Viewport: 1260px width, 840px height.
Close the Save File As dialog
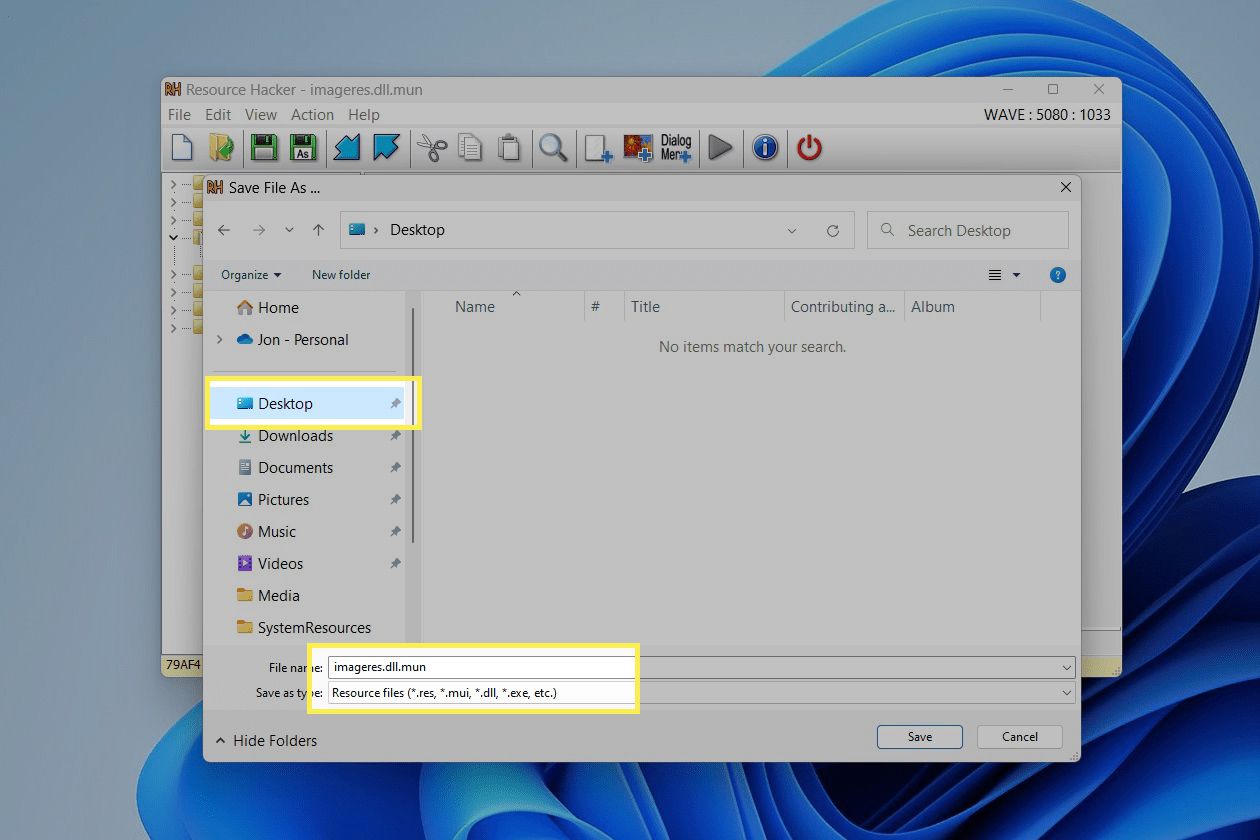1066,187
